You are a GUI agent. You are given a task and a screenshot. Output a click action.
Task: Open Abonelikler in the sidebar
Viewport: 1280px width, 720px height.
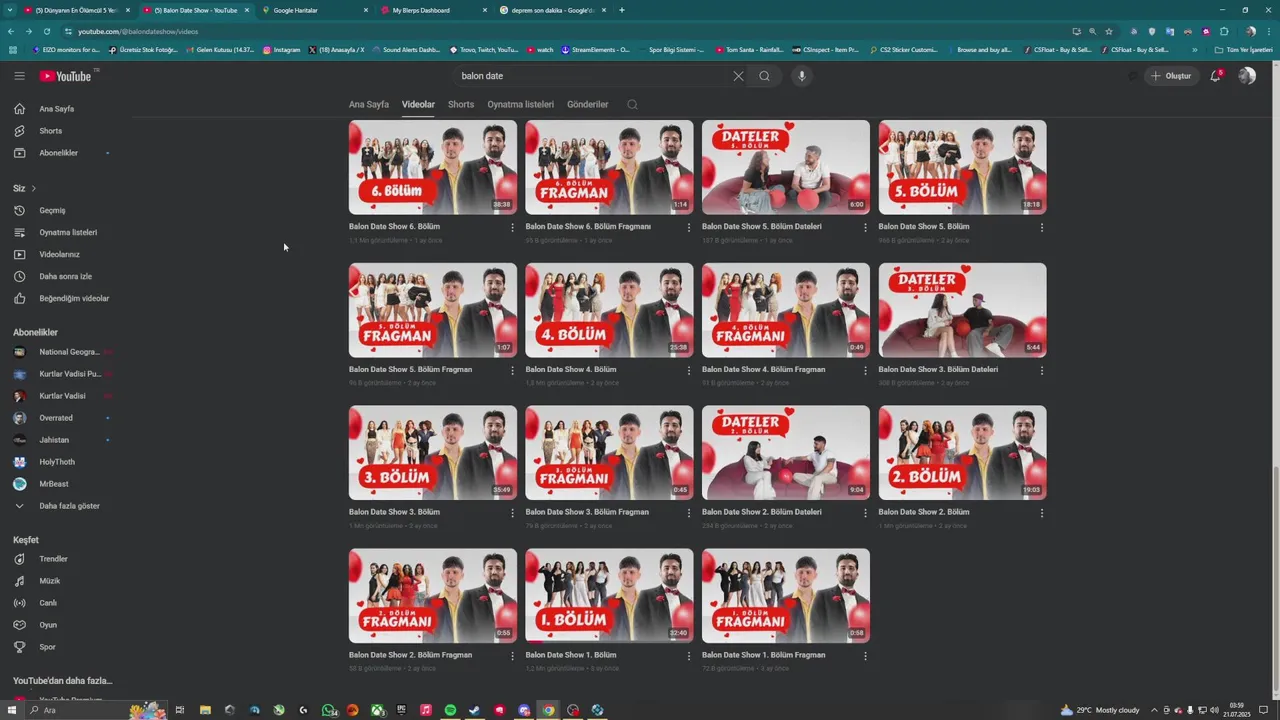click(x=58, y=153)
